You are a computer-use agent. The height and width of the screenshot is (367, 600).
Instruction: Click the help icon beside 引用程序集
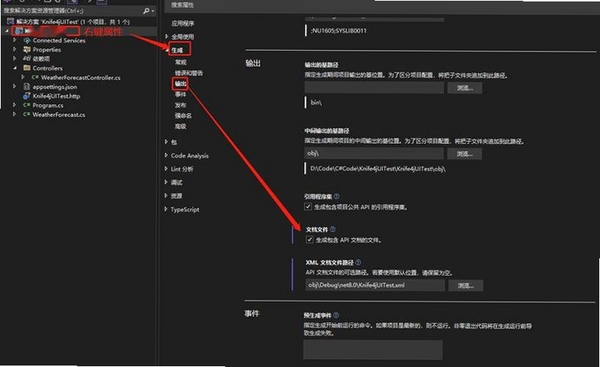tap(337, 196)
